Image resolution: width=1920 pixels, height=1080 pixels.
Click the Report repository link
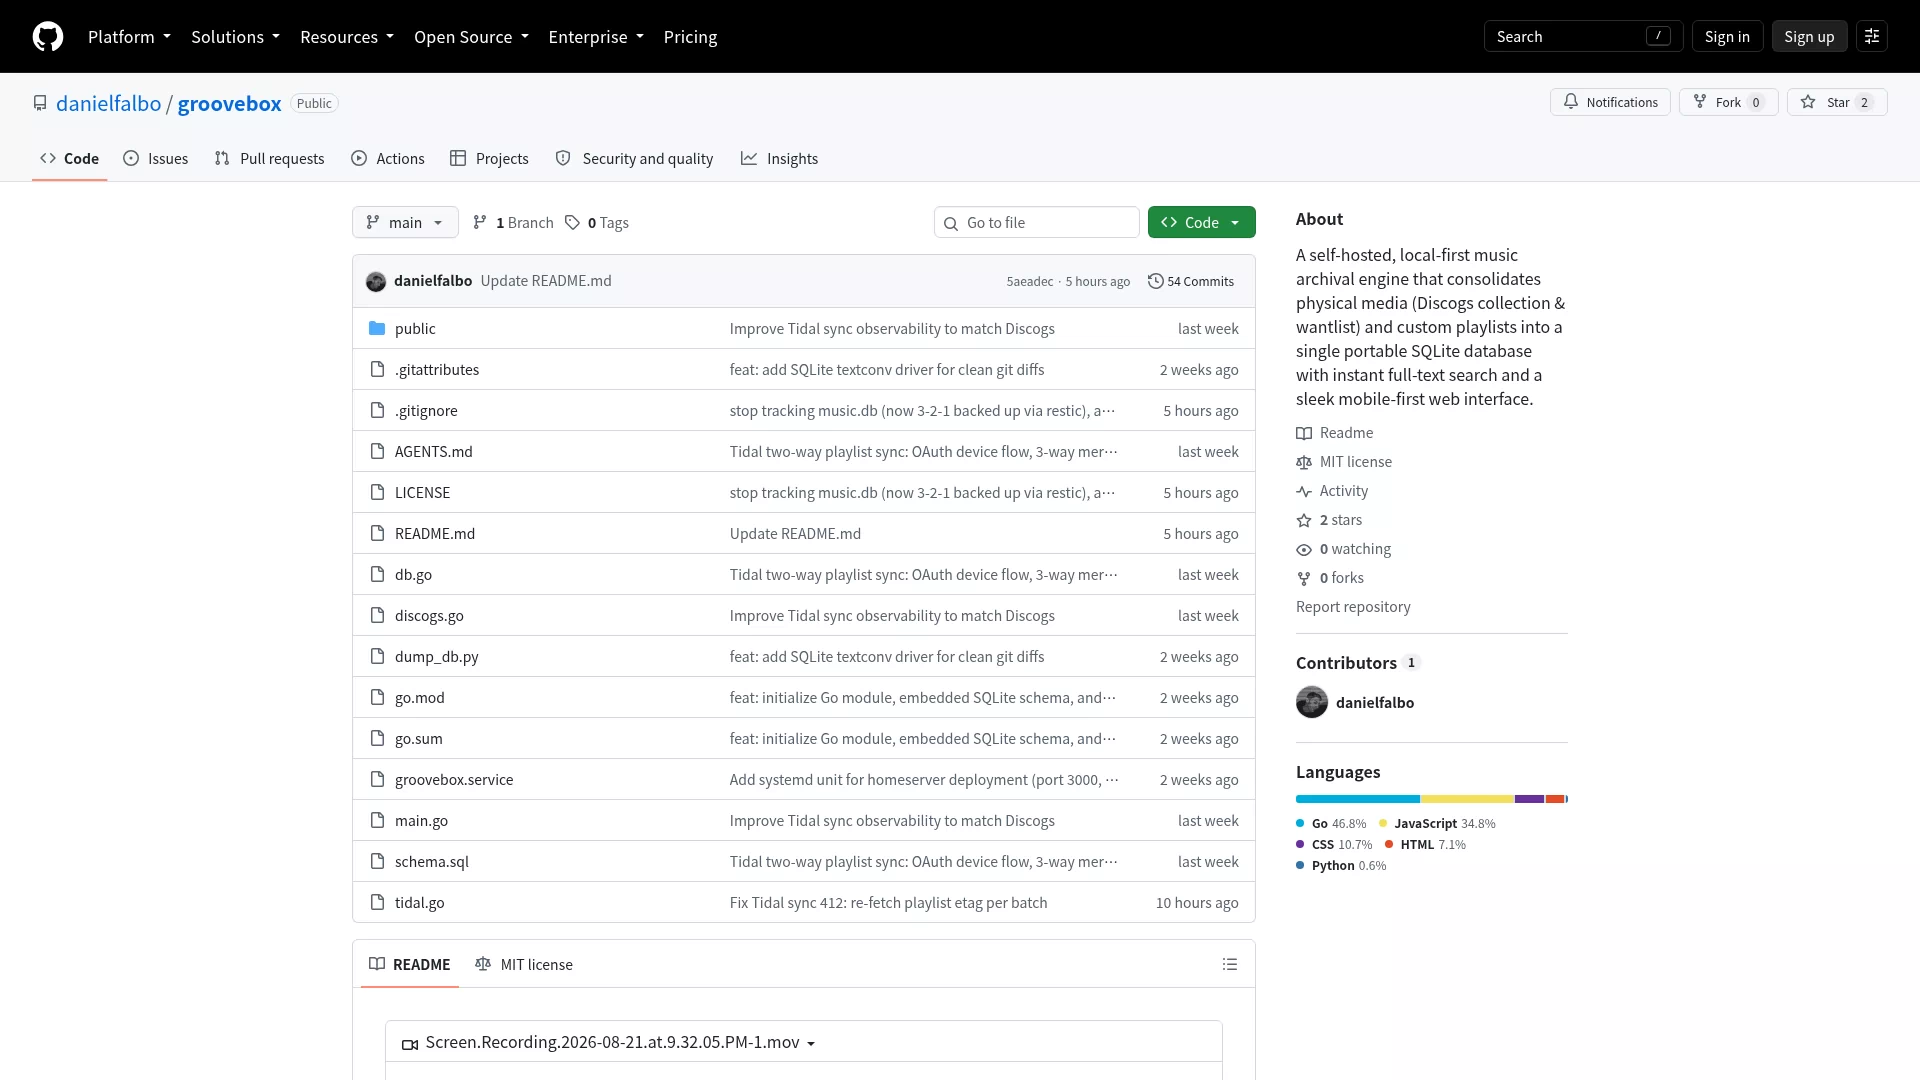coord(1353,608)
